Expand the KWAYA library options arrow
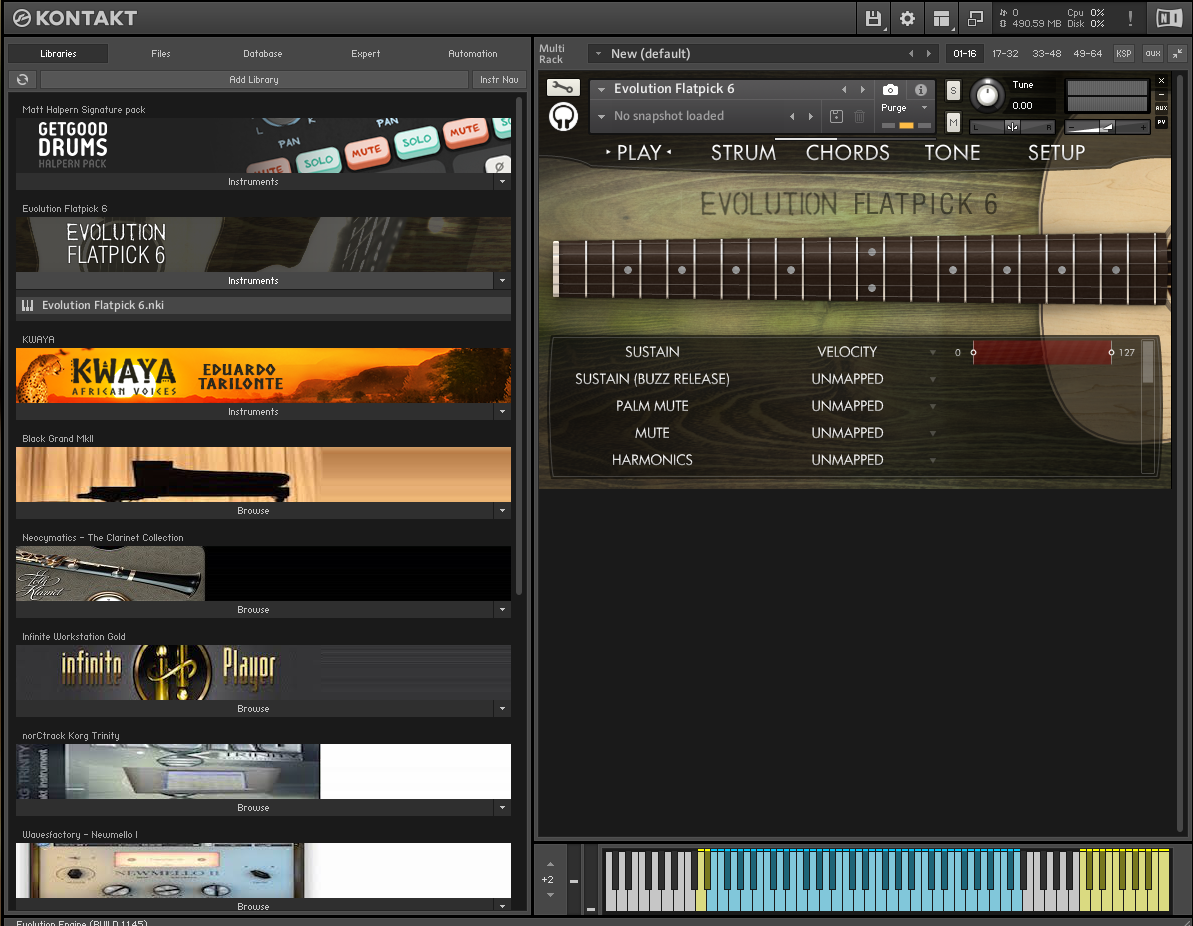This screenshot has width=1193, height=926. [x=502, y=412]
